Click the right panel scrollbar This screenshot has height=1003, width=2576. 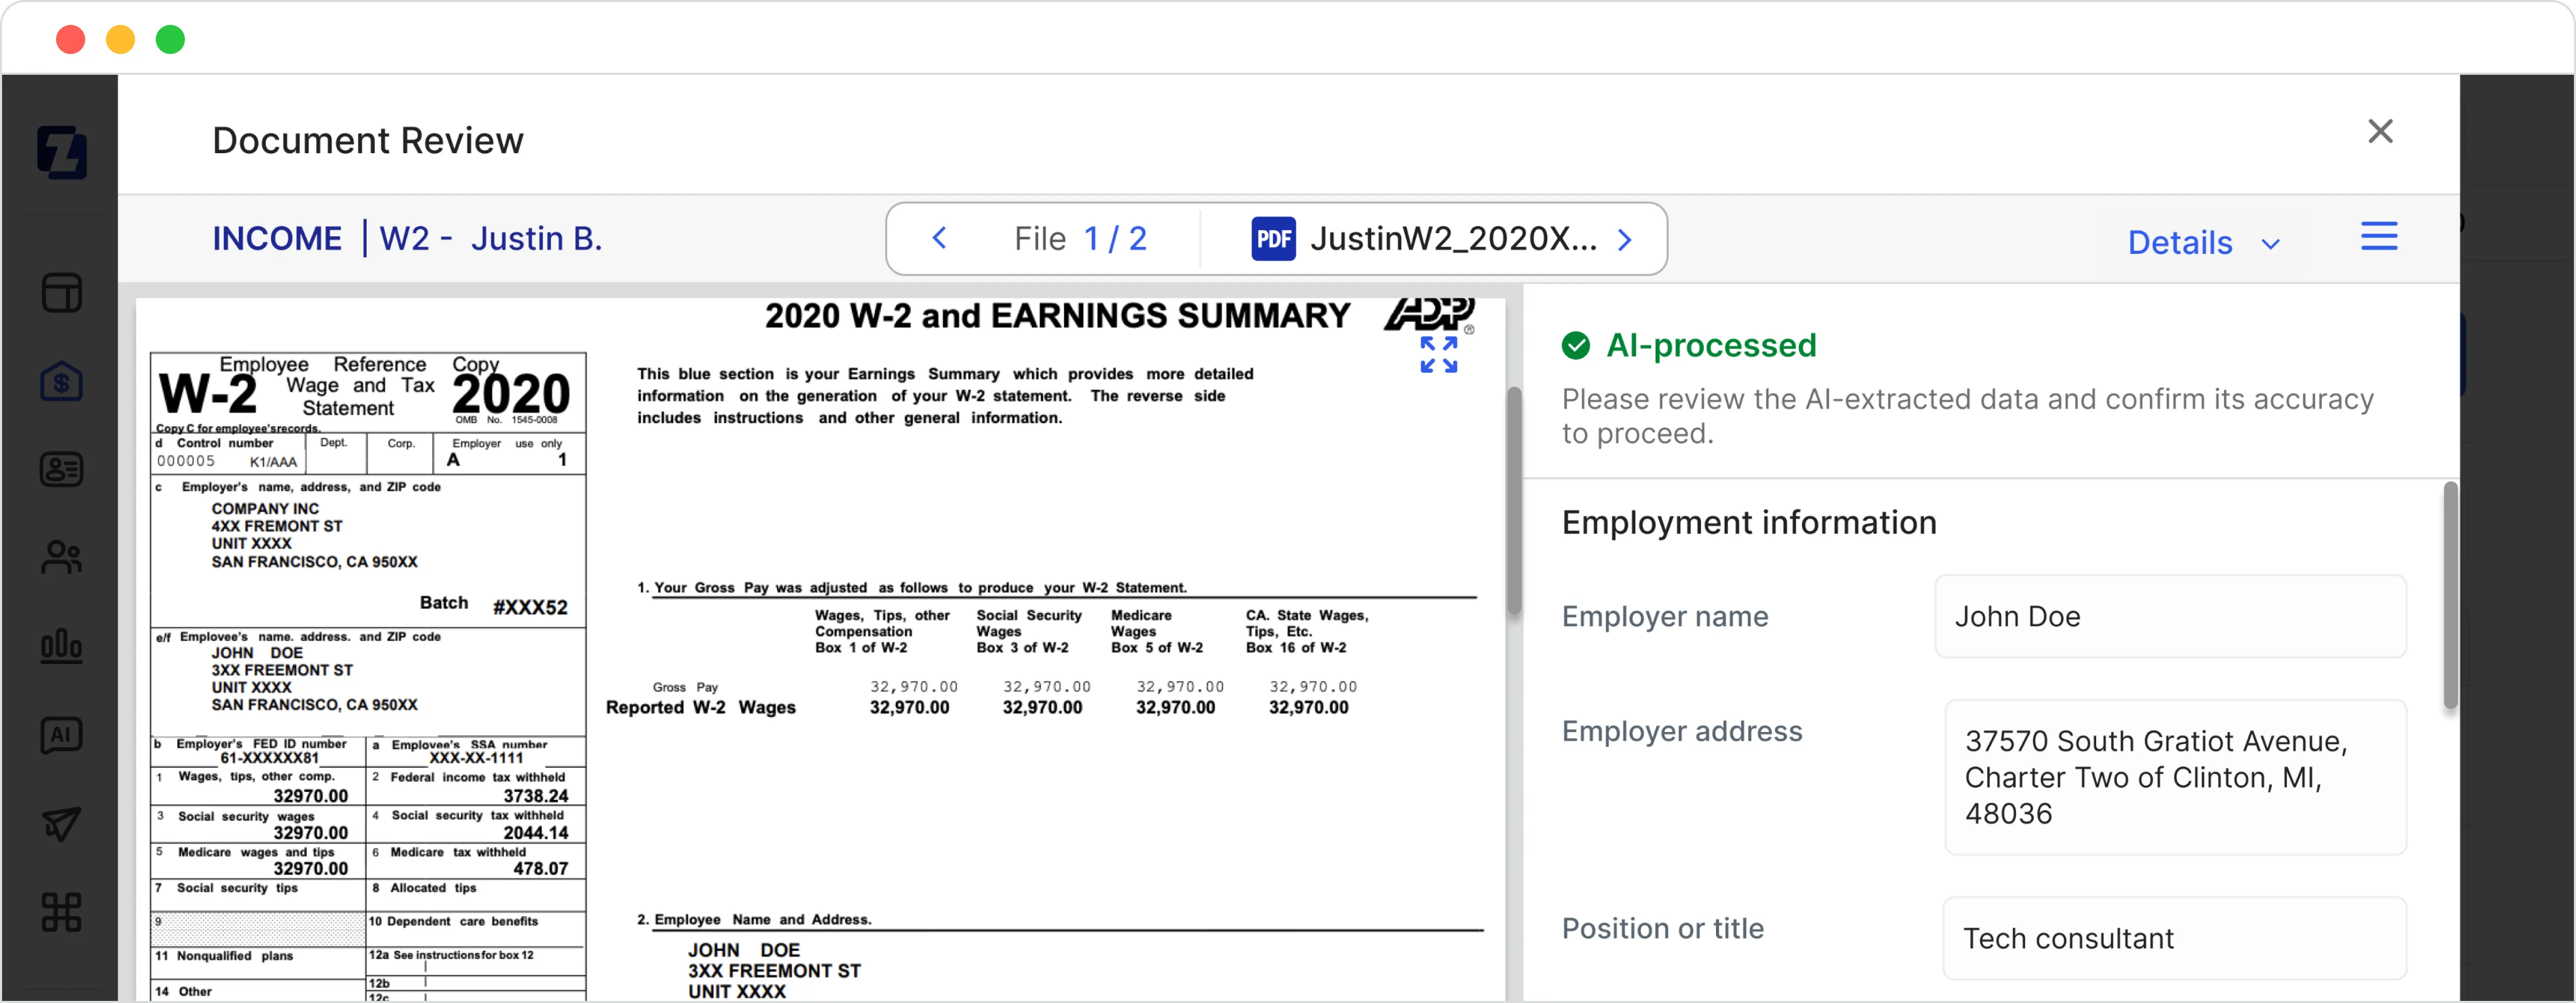pos(2450,595)
